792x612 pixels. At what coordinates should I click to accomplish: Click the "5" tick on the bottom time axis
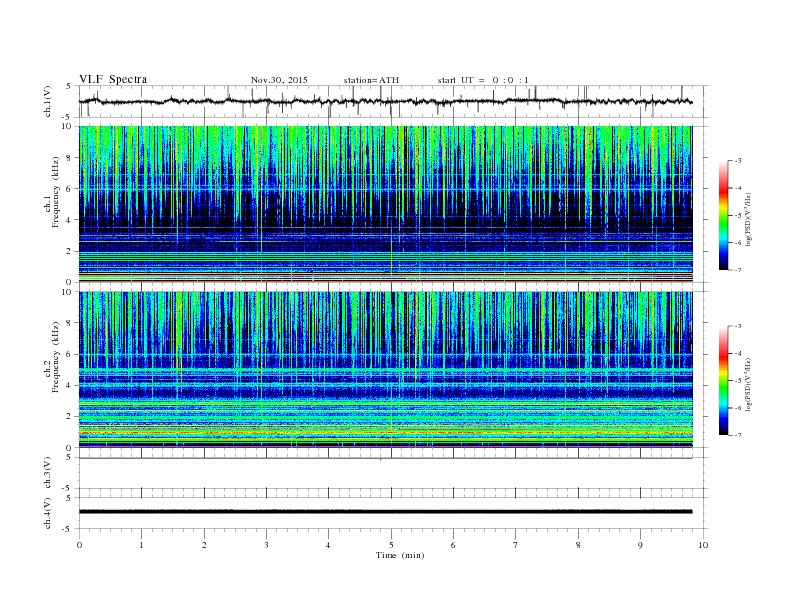click(391, 545)
